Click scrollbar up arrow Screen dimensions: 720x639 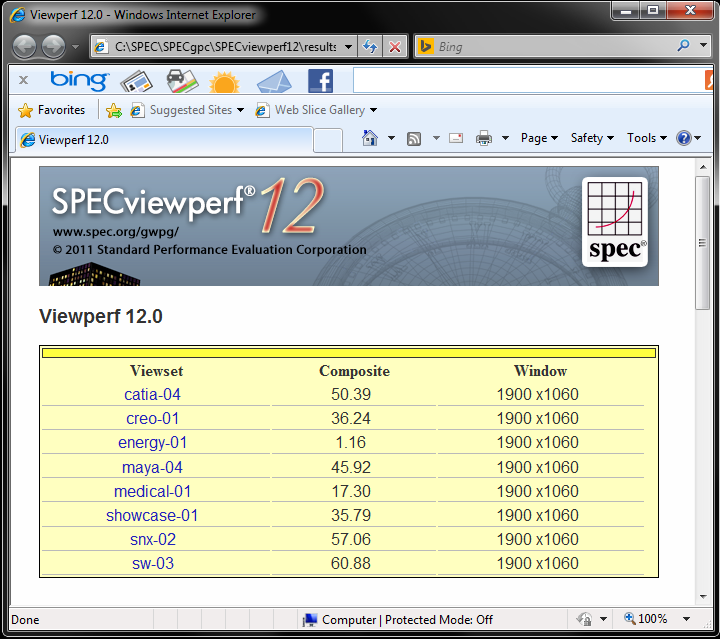(703, 167)
